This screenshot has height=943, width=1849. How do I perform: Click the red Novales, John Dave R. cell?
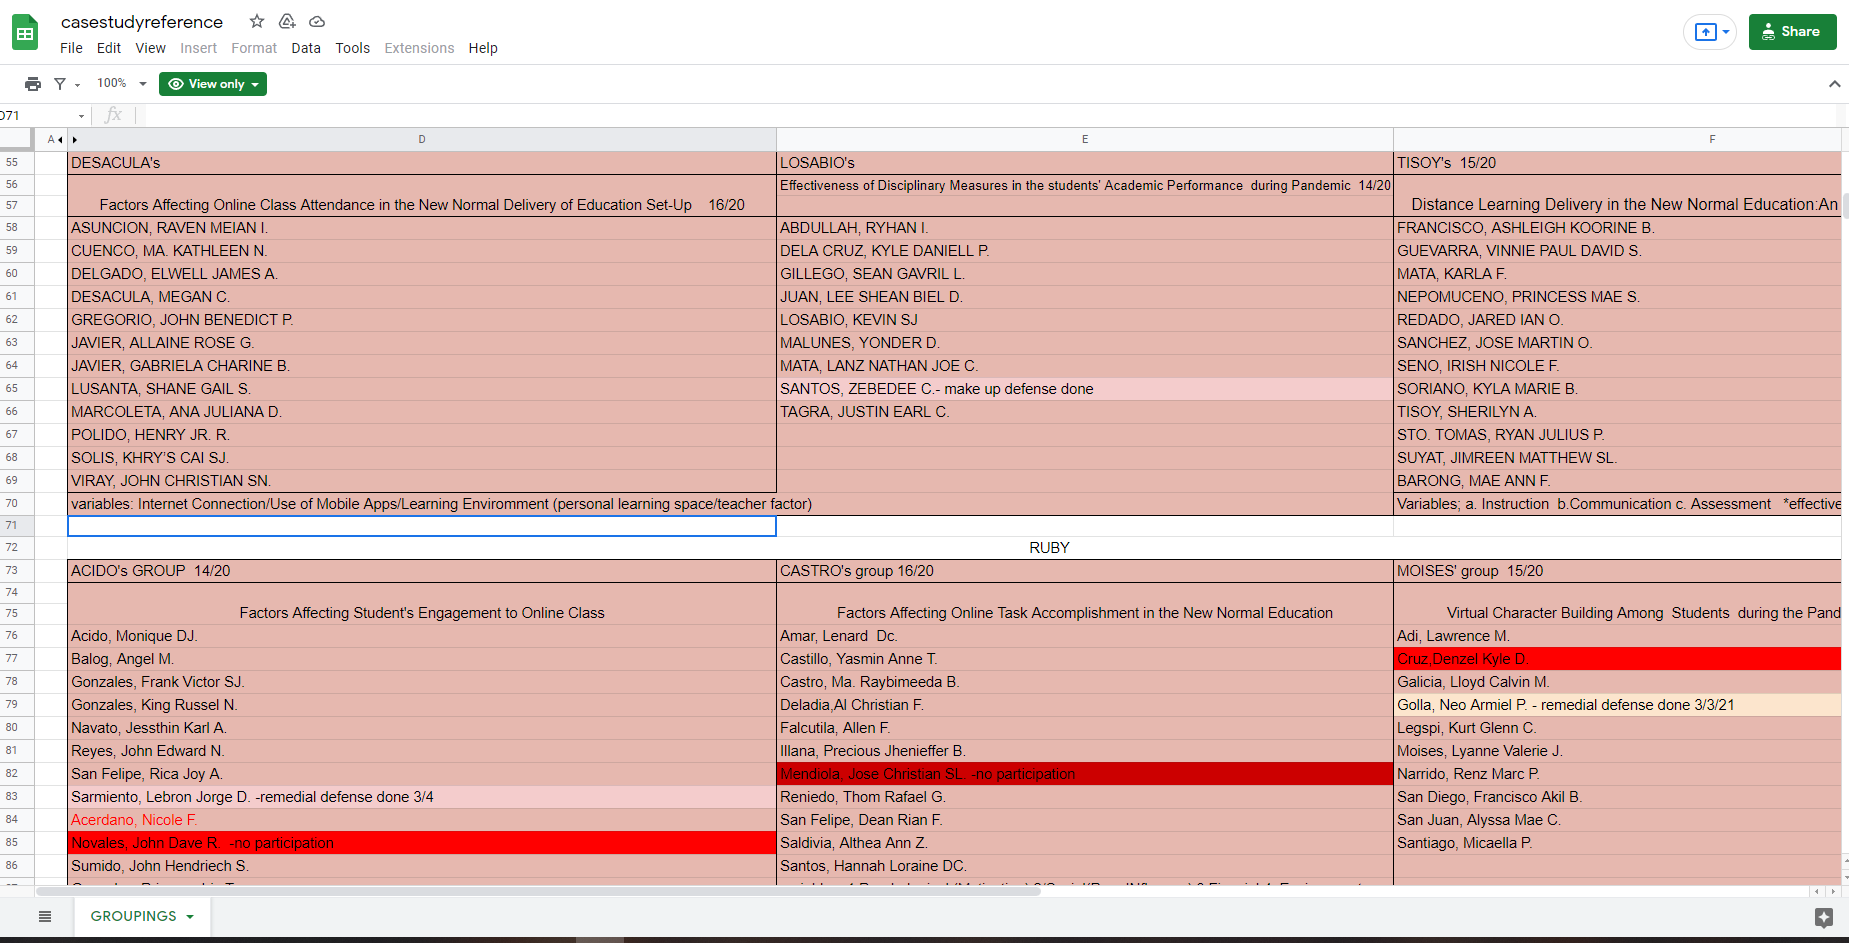pos(422,843)
